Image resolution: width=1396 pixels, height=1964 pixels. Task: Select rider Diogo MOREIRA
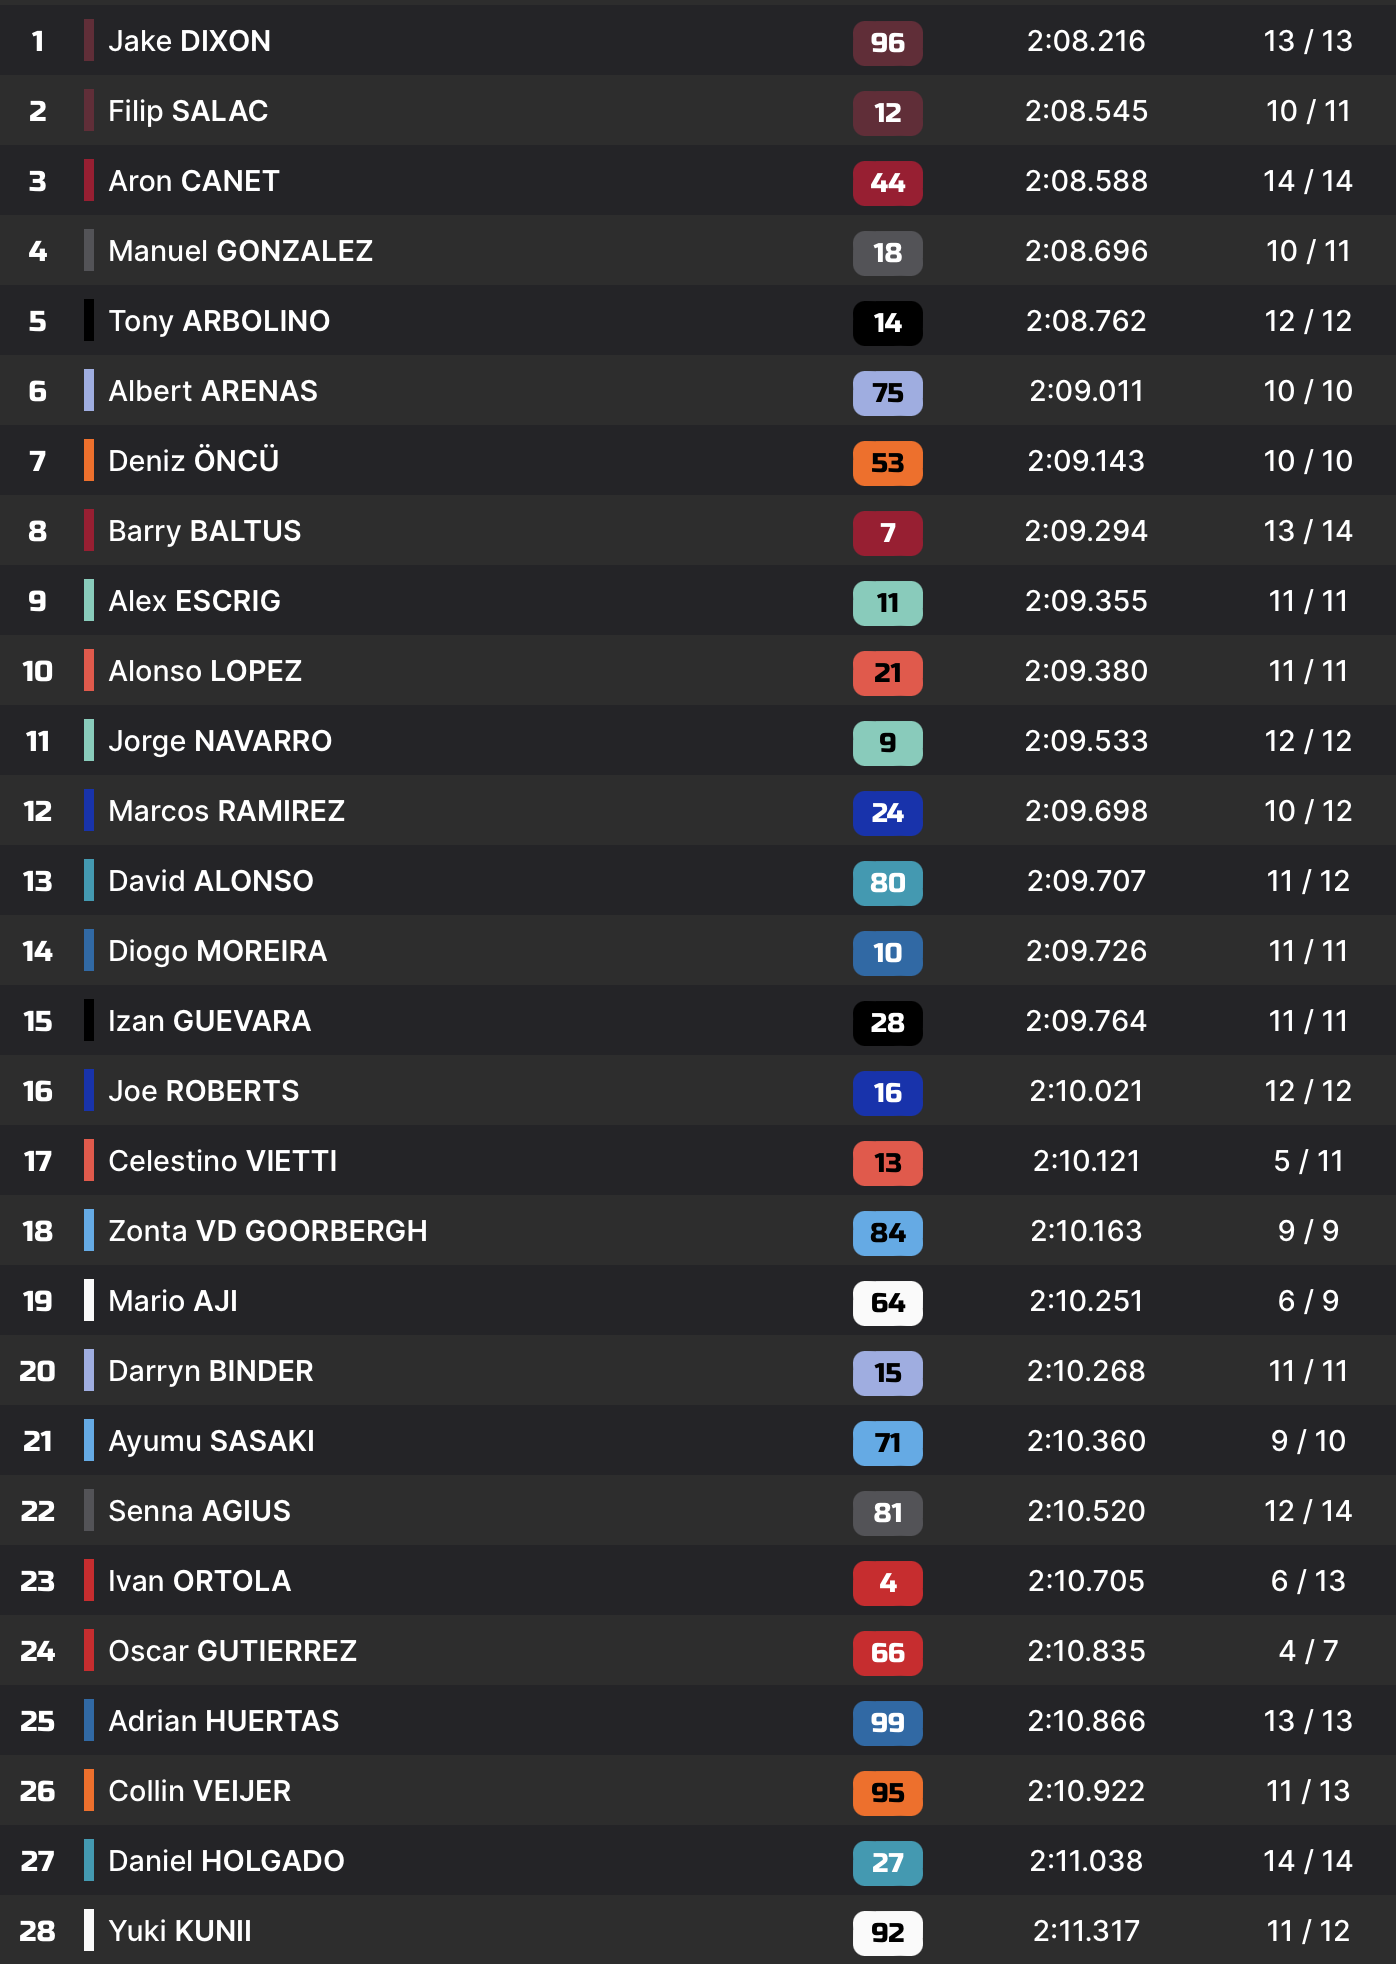point(217,951)
